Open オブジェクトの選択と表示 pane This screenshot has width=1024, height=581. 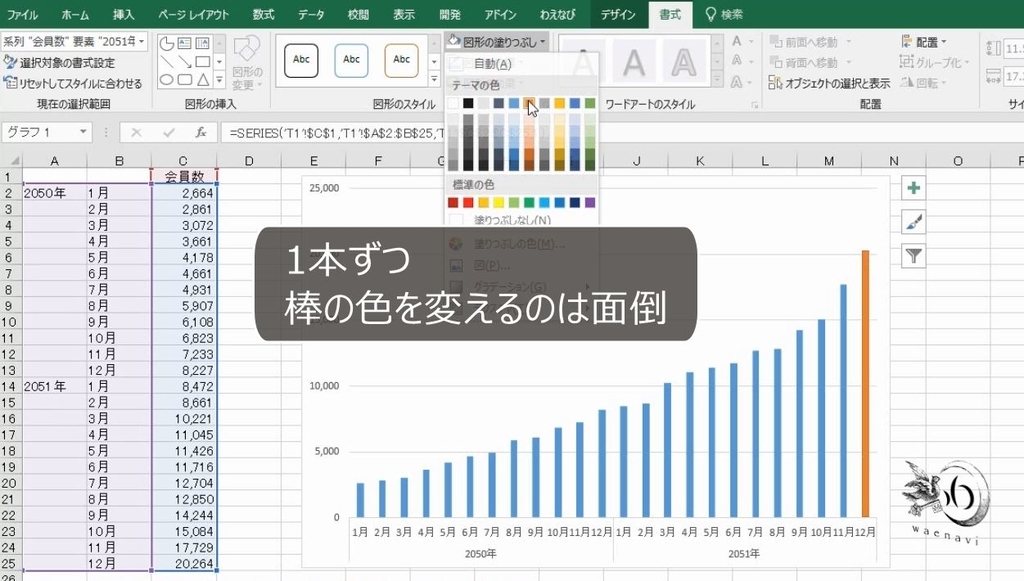coord(829,83)
